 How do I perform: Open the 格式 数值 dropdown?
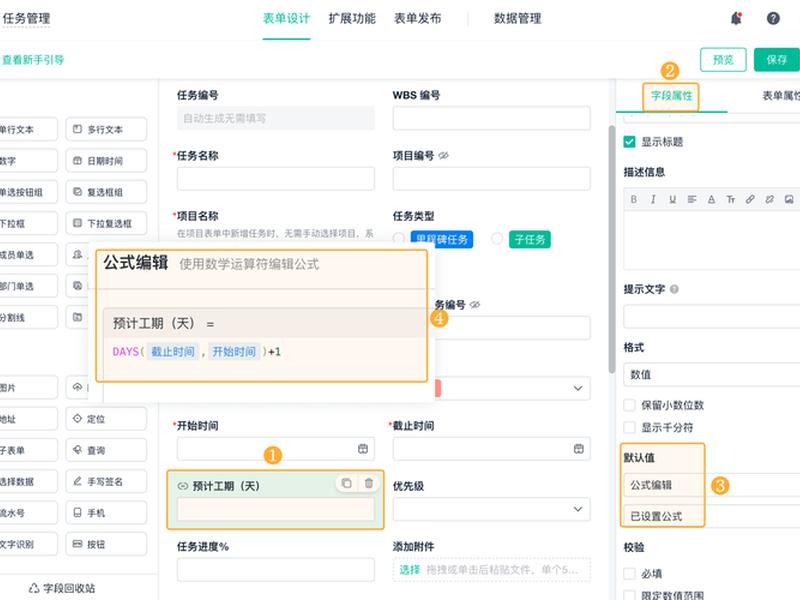point(712,374)
